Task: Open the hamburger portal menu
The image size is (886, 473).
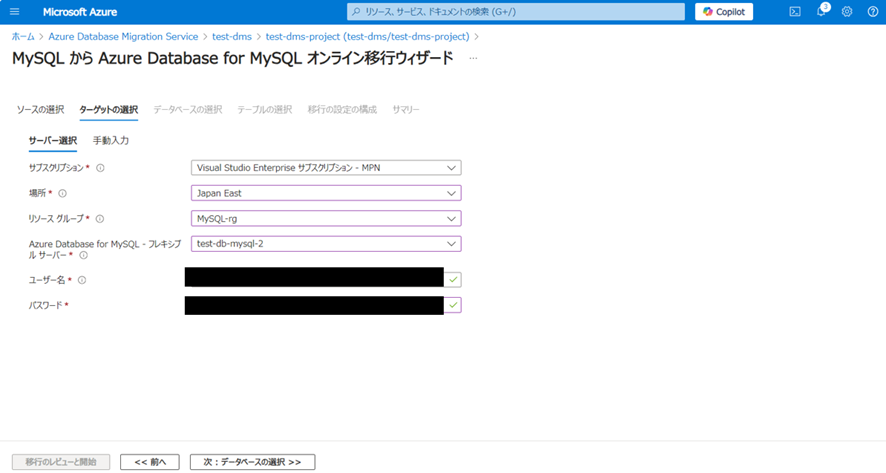Action: click(14, 12)
